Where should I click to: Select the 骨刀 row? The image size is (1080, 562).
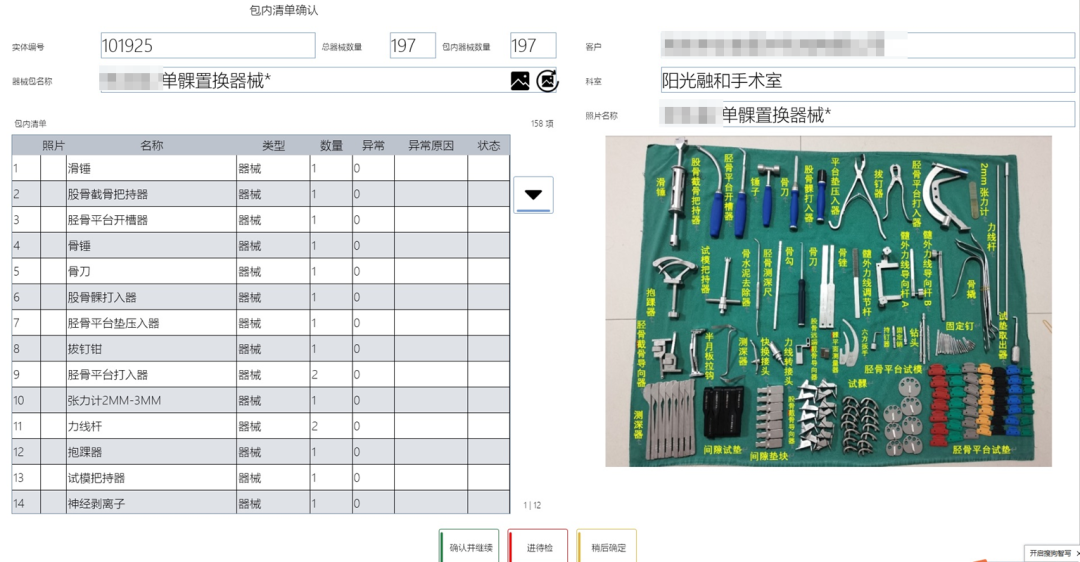[261, 271]
